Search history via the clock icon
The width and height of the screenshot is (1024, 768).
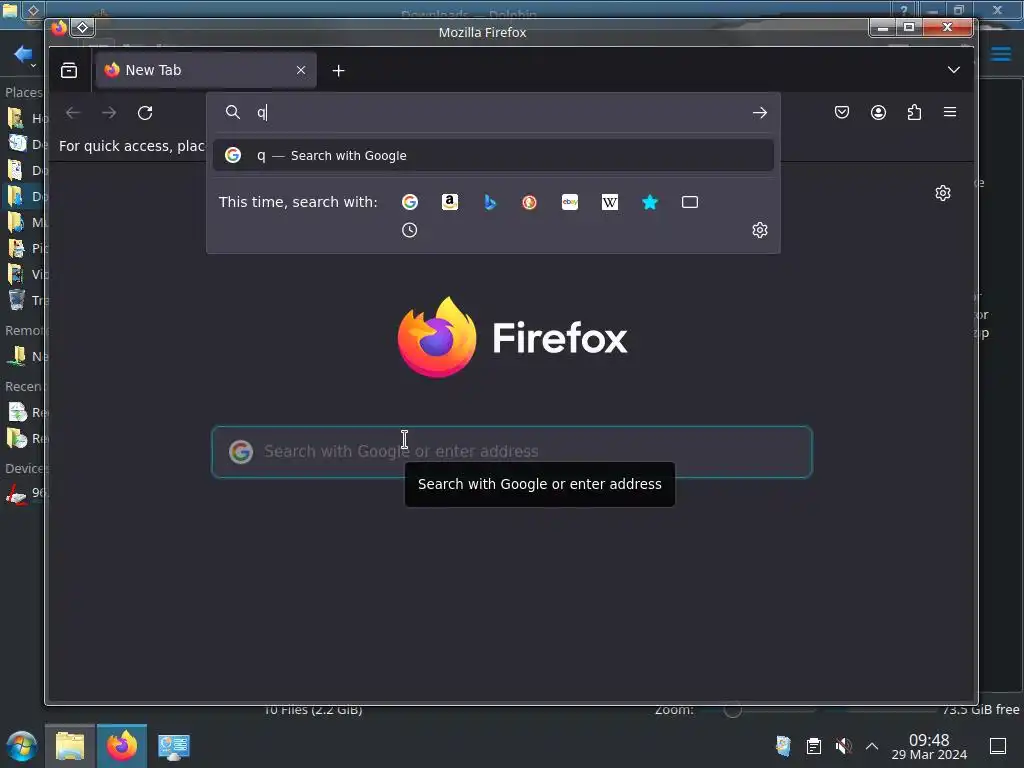pyautogui.click(x=409, y=230)
